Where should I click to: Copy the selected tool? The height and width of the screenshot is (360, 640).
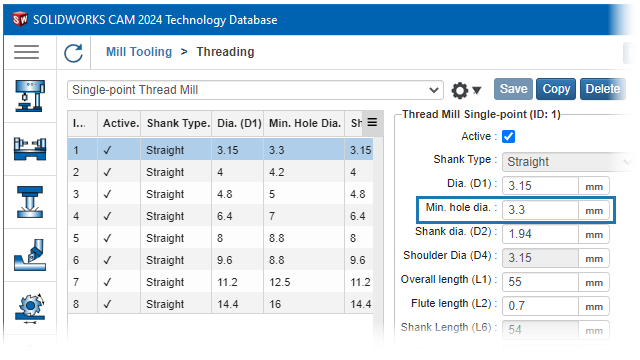click(x=556, y=89)
